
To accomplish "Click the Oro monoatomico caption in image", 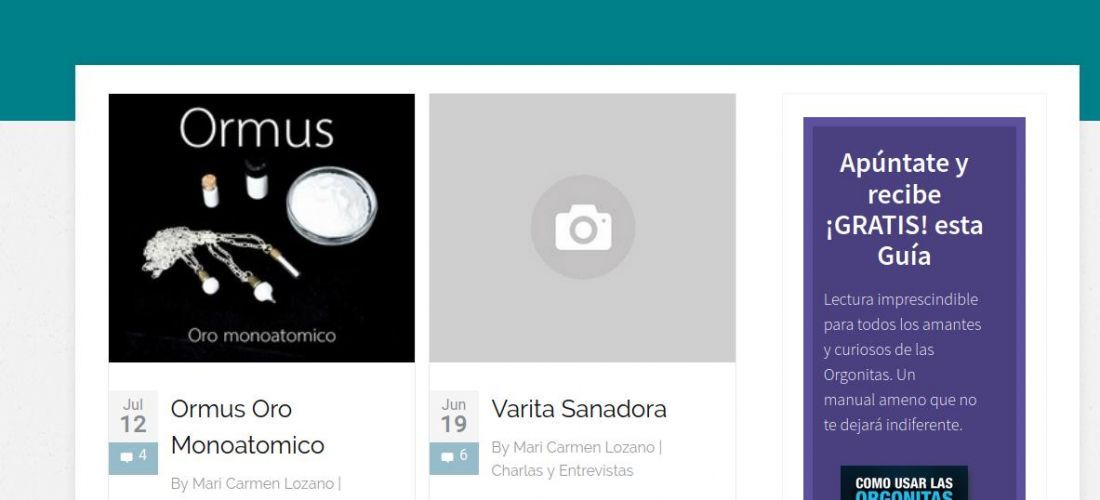I will click(262, 336).
